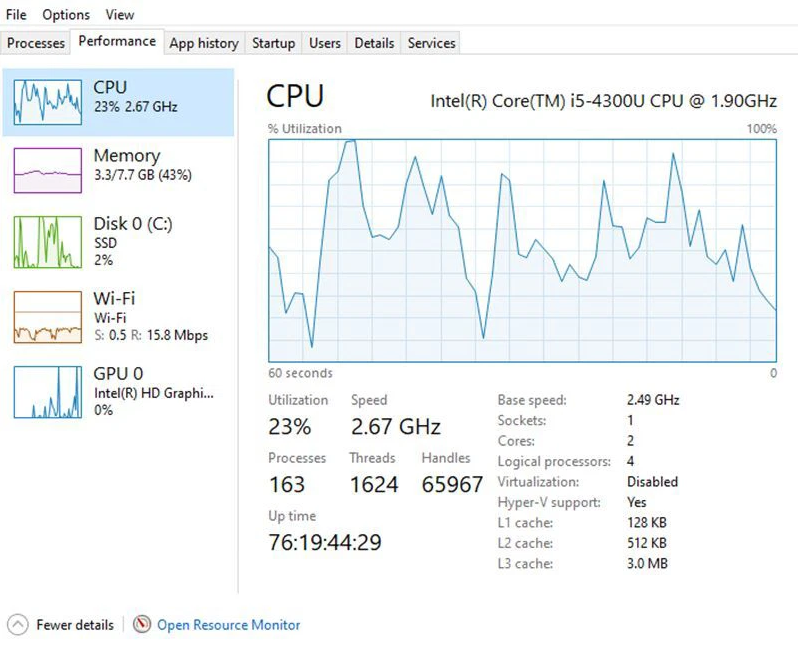This screenshot has width=798, height=645.
Task: Select the Memory usage graph thumbnail
Action: [47, 171]
